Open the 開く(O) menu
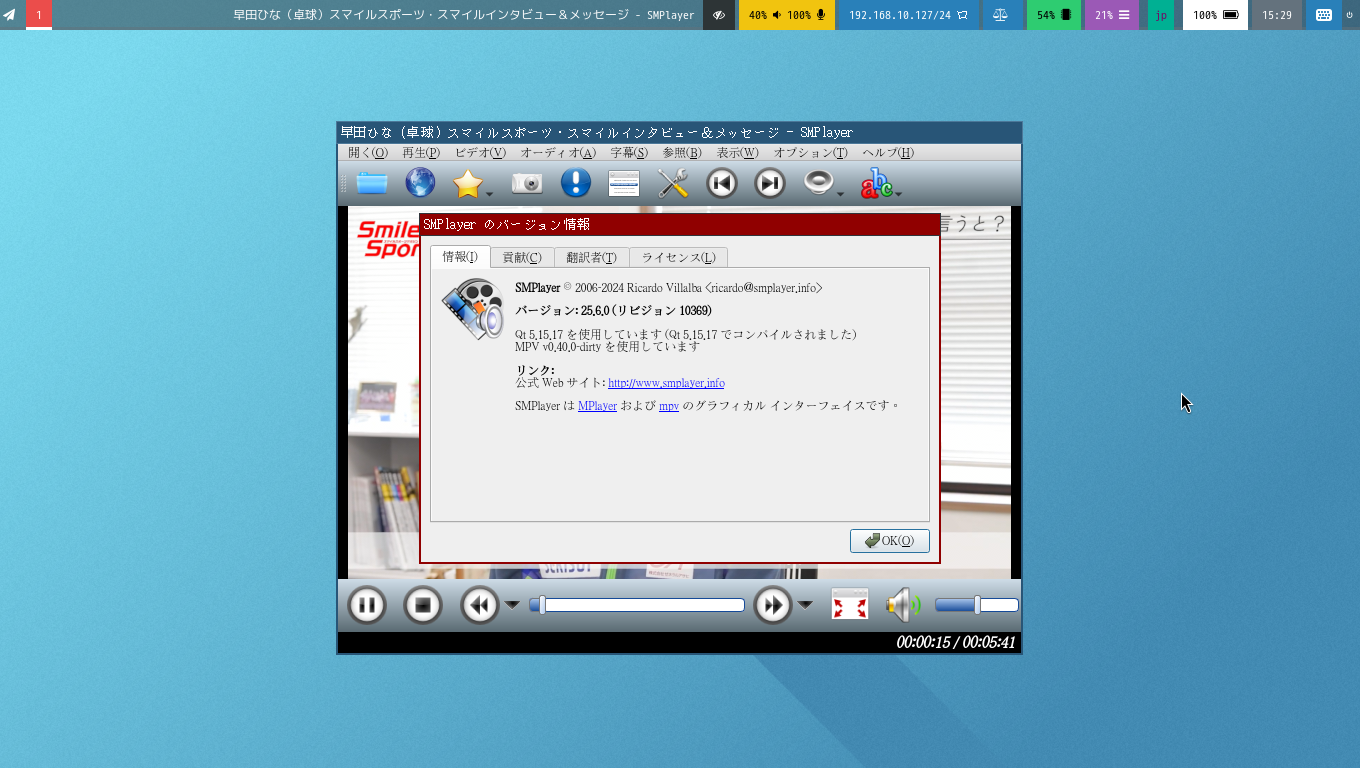 point(368,153)
